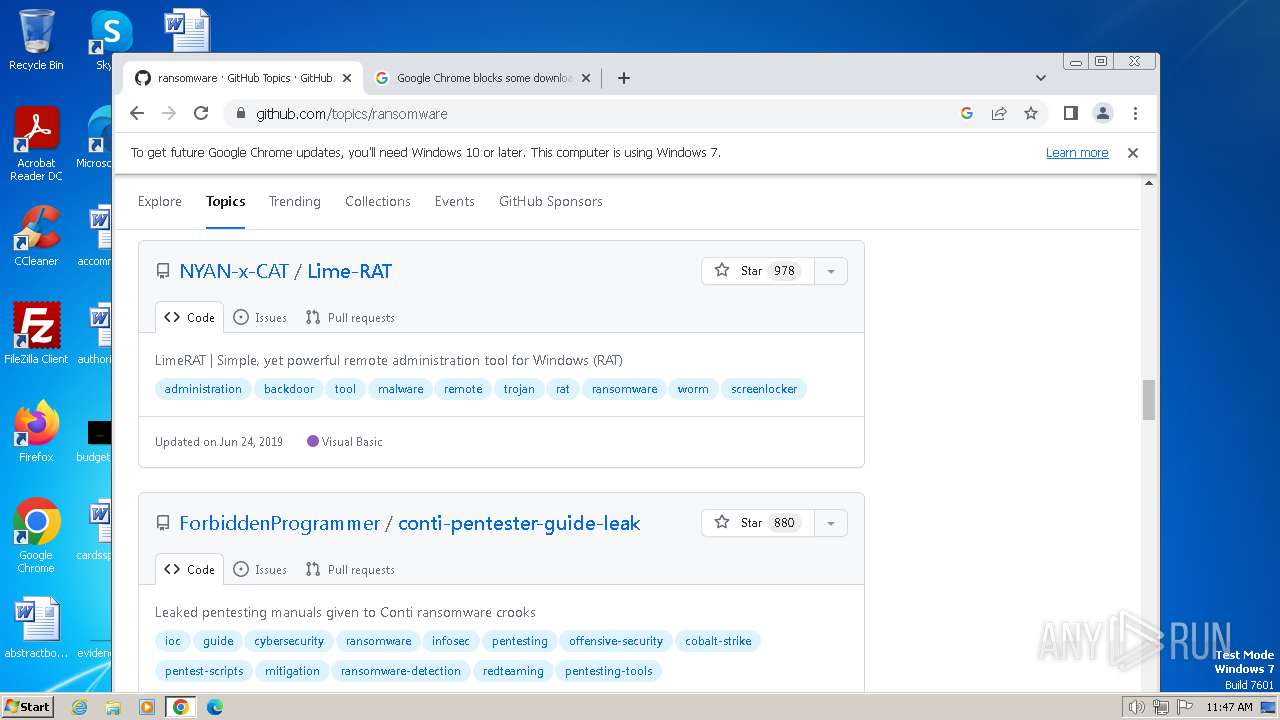
Task: Click the worm topic tag
Action: click(x=693, y=389)
